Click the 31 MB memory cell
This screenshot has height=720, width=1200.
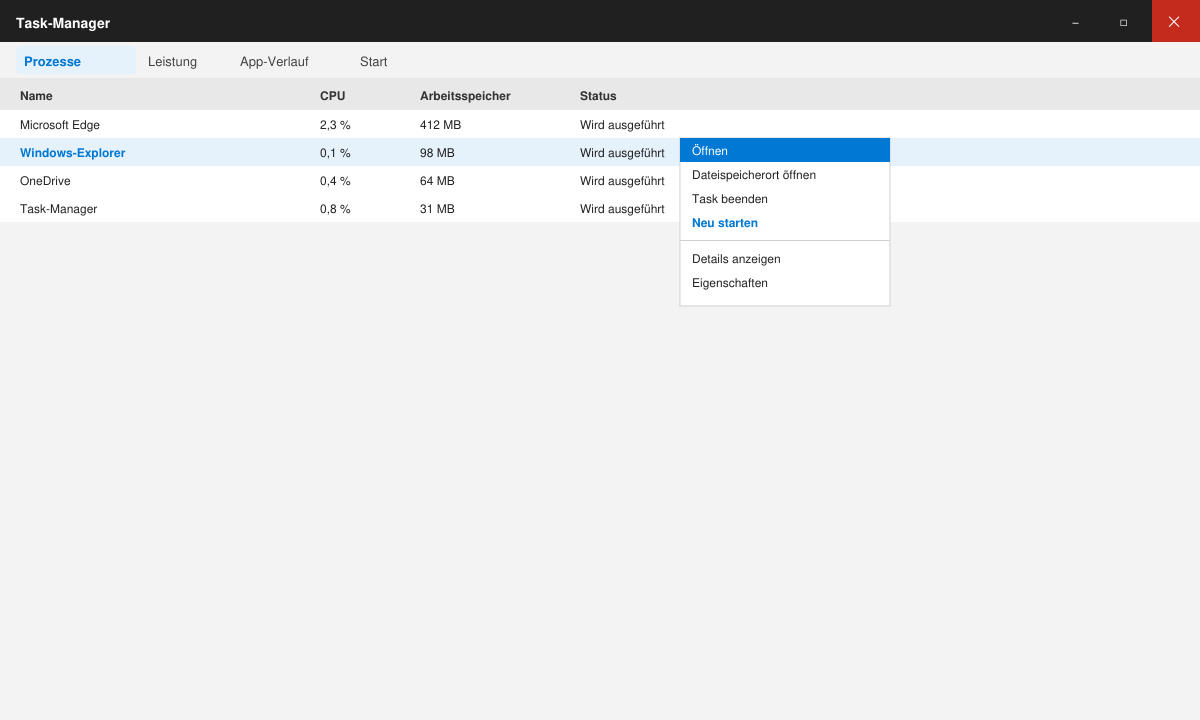click(x=437, y=209)
